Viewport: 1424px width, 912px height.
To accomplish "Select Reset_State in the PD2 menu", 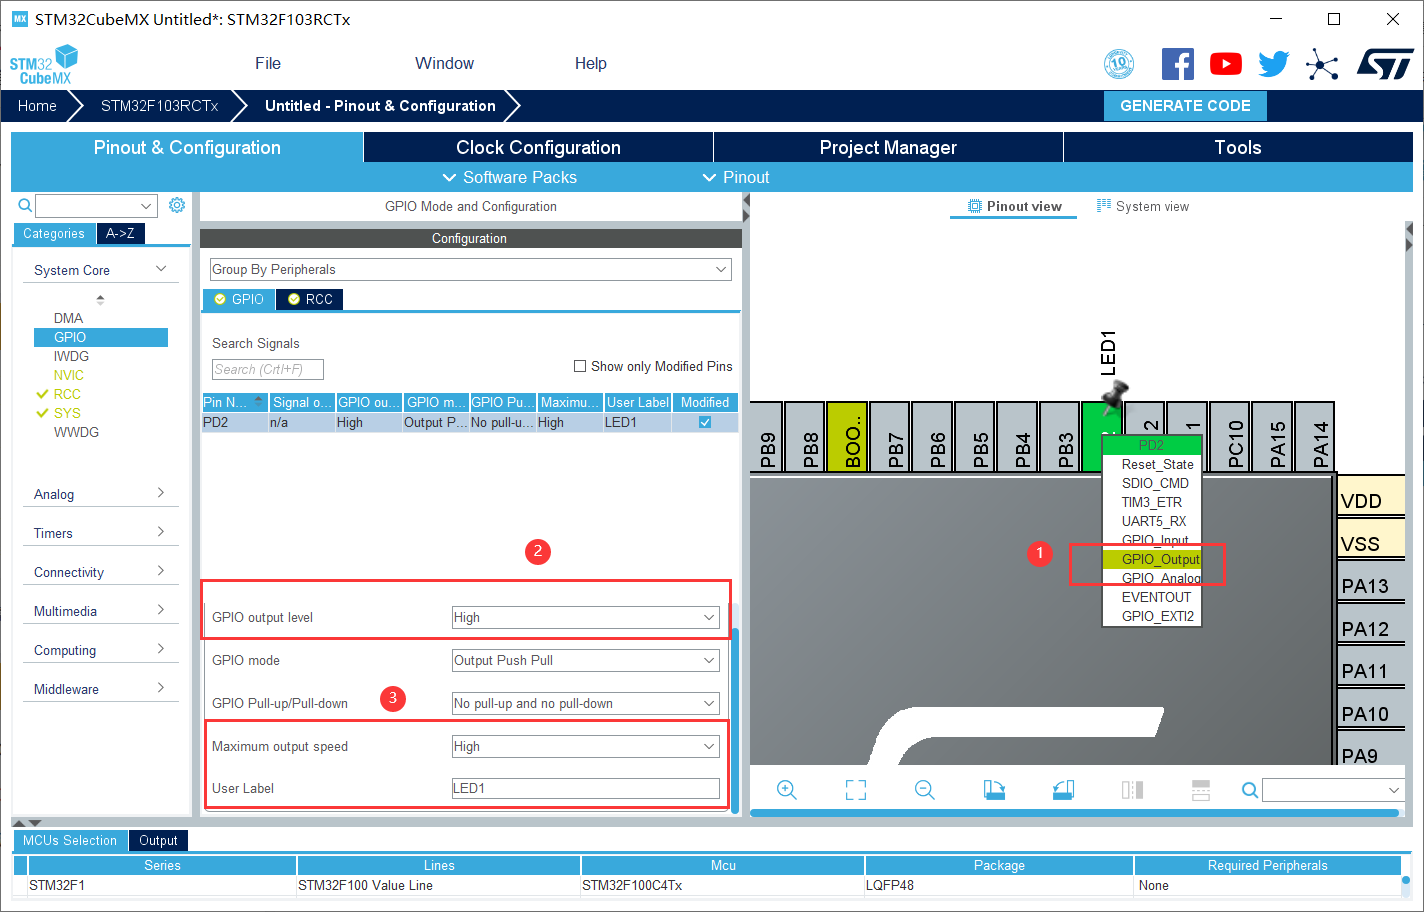I will 1151,464.
